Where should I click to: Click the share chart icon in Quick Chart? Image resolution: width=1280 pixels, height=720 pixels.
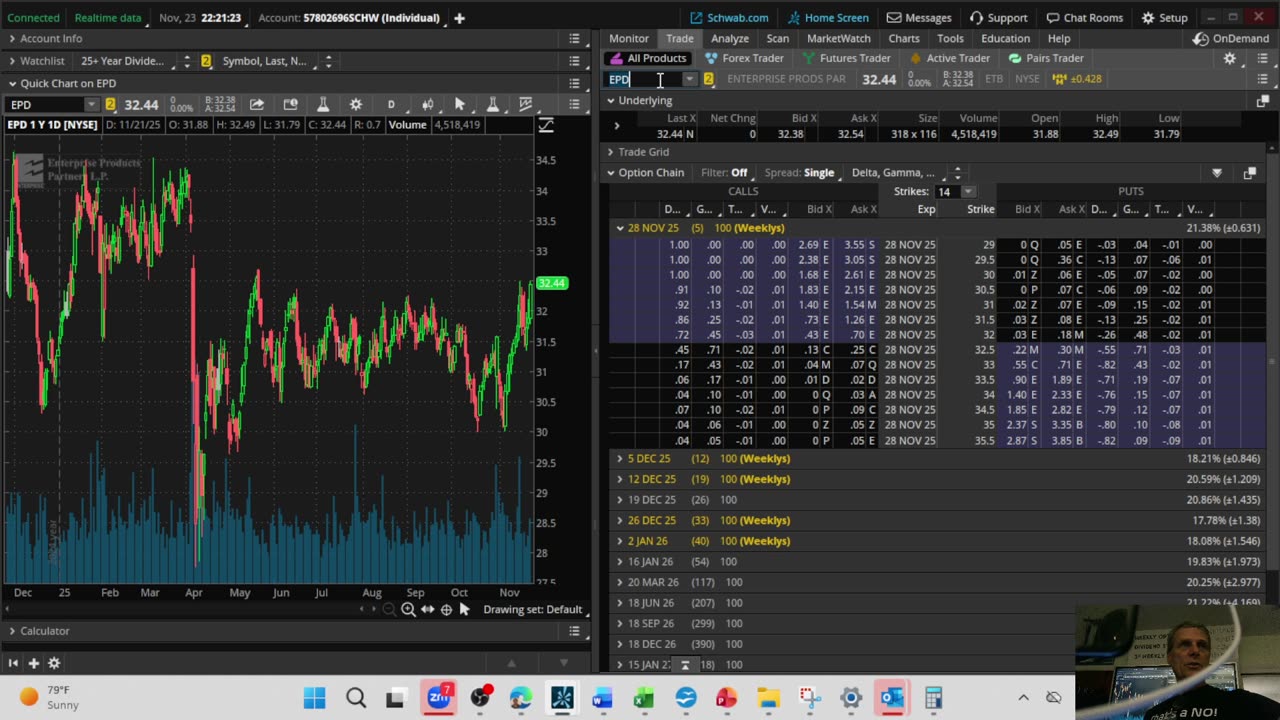pos(257,105)
